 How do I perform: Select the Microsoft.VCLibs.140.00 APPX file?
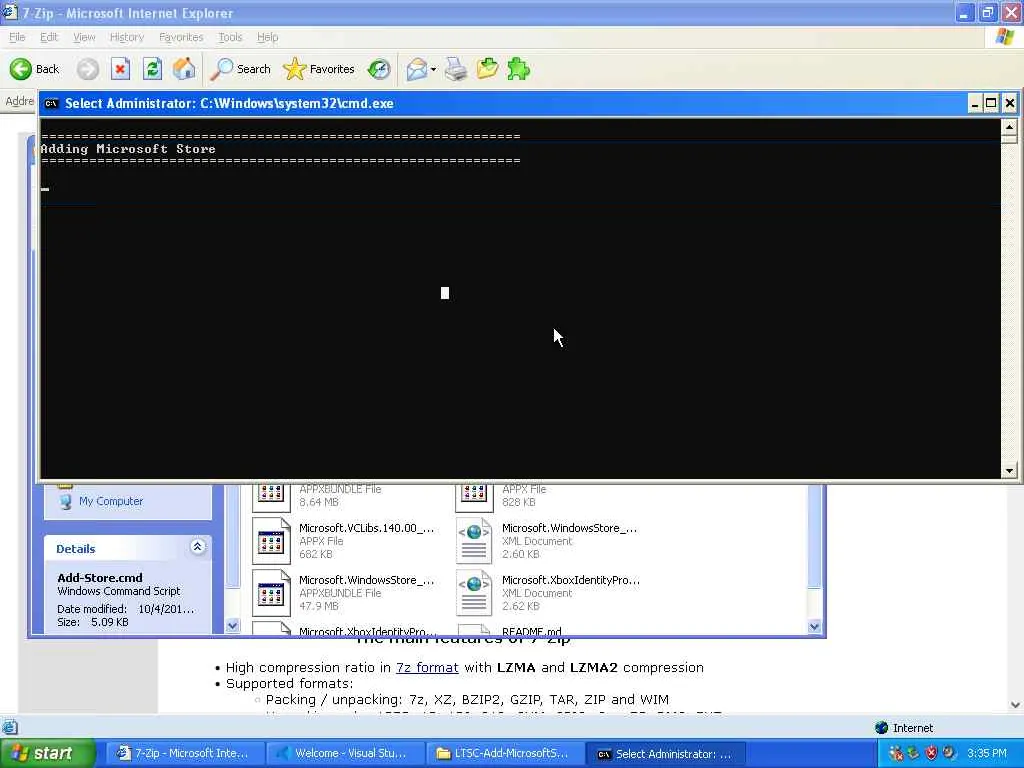tap(342, 540)
